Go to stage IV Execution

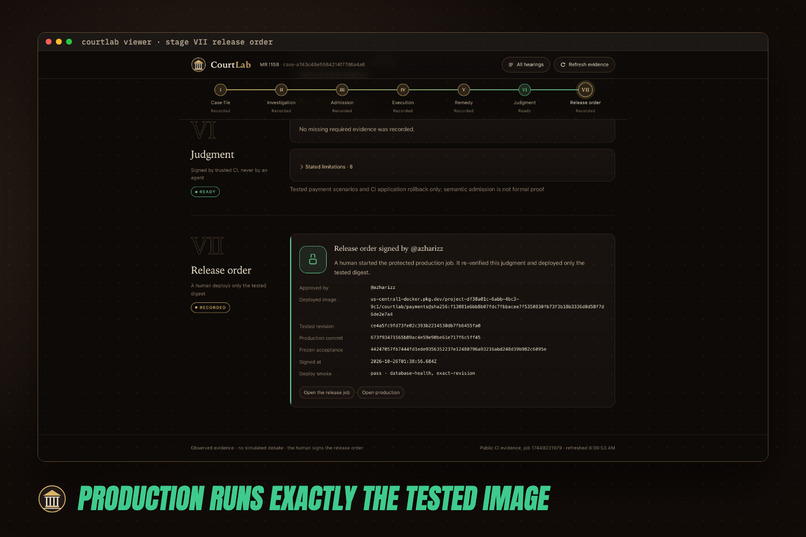point(402,90)
